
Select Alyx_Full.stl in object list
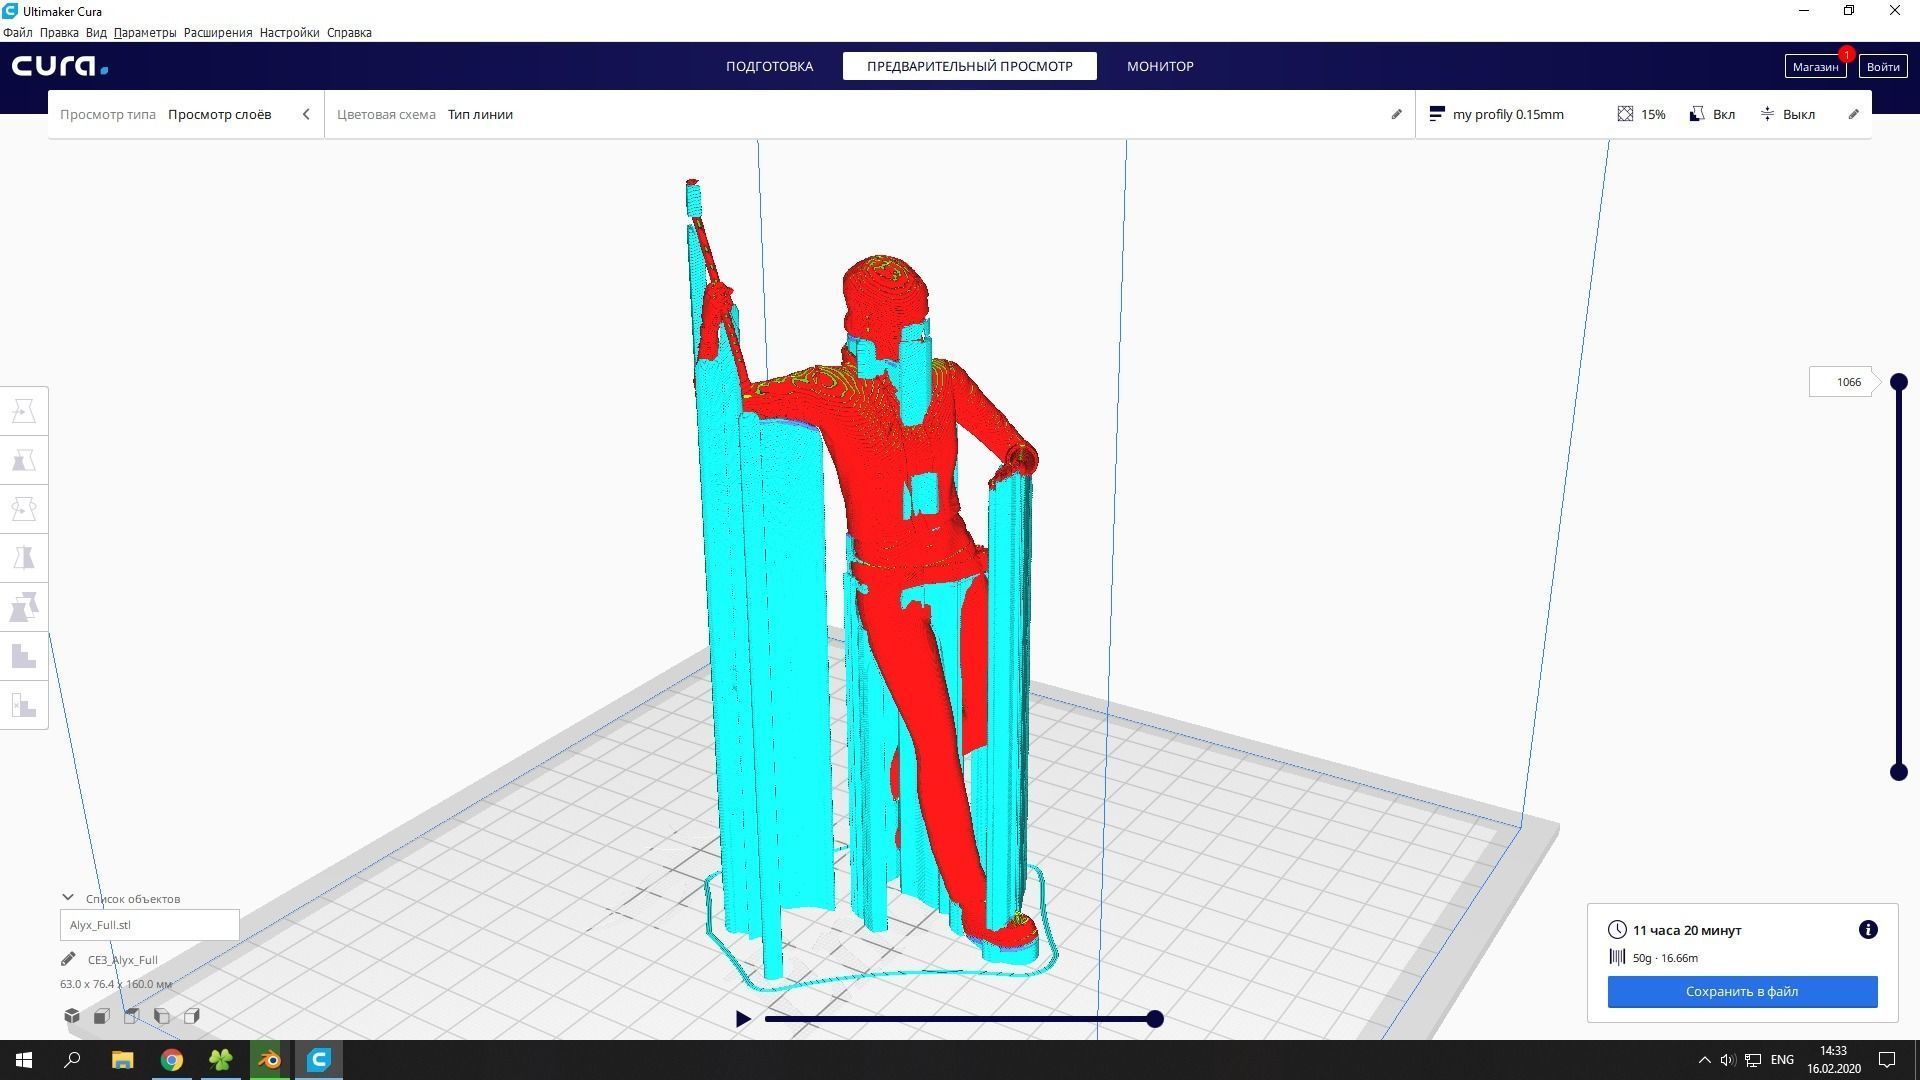click(149, 925)
